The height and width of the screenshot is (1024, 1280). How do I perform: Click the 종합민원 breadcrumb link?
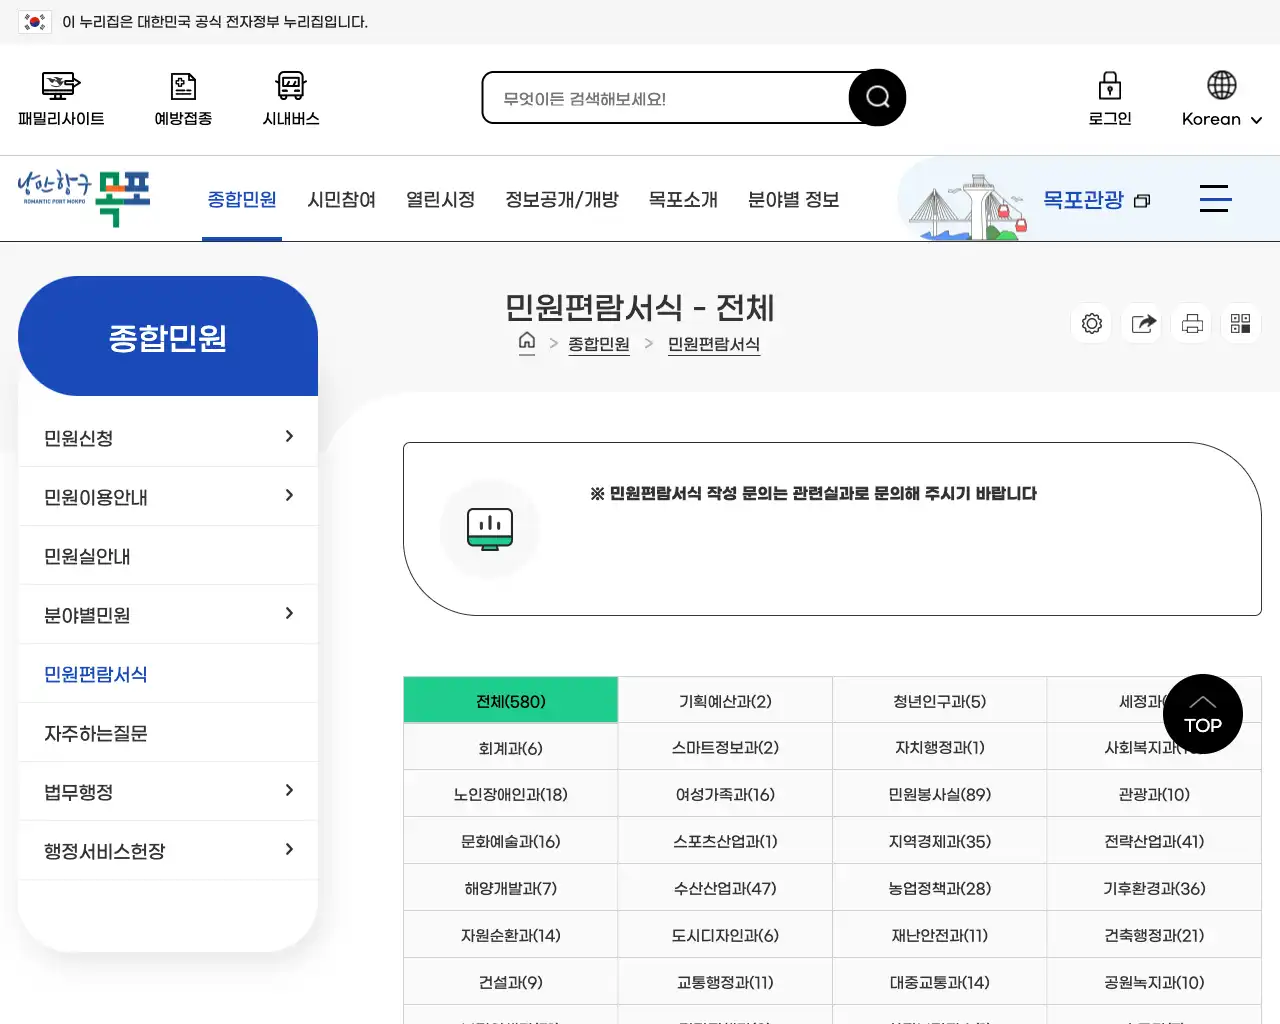[x=599, y=344]
